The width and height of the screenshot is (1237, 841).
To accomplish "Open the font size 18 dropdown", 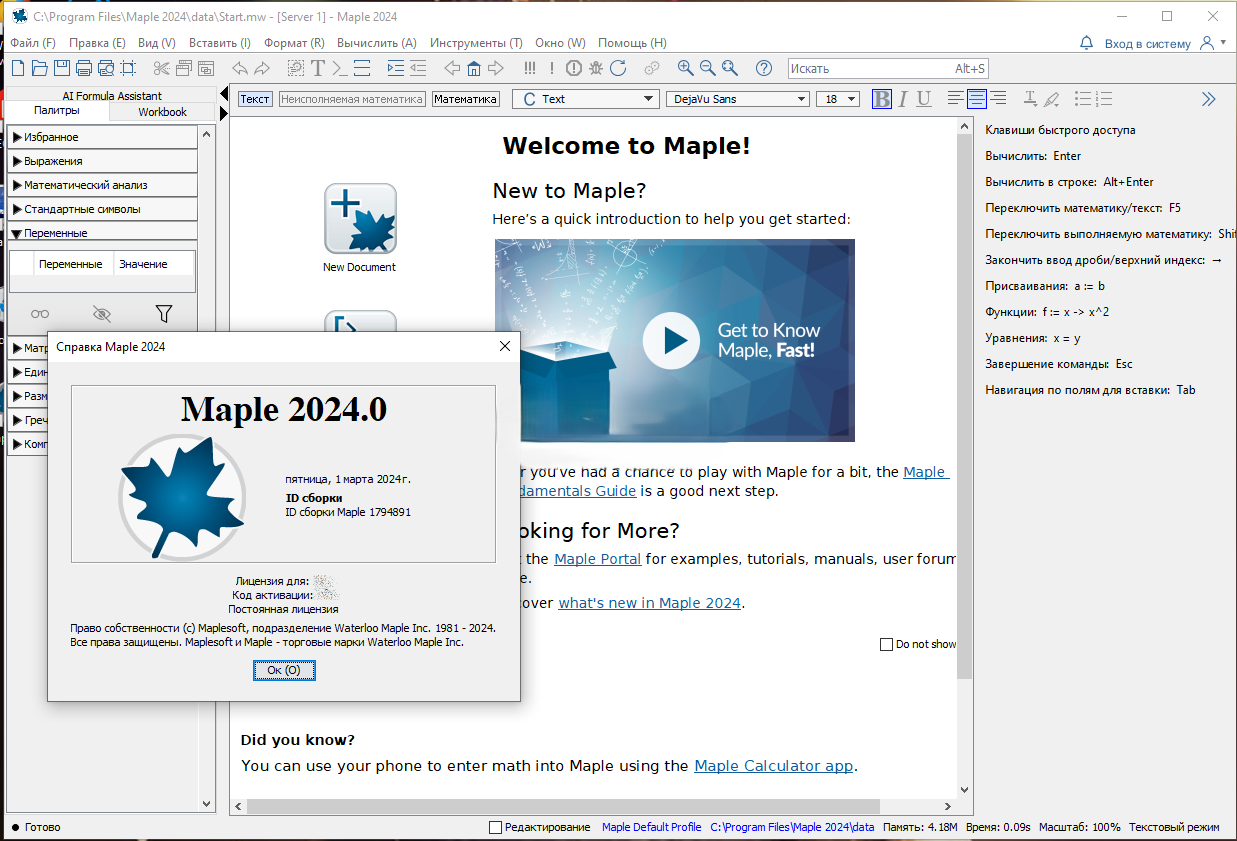I will (x=838, y=99).
